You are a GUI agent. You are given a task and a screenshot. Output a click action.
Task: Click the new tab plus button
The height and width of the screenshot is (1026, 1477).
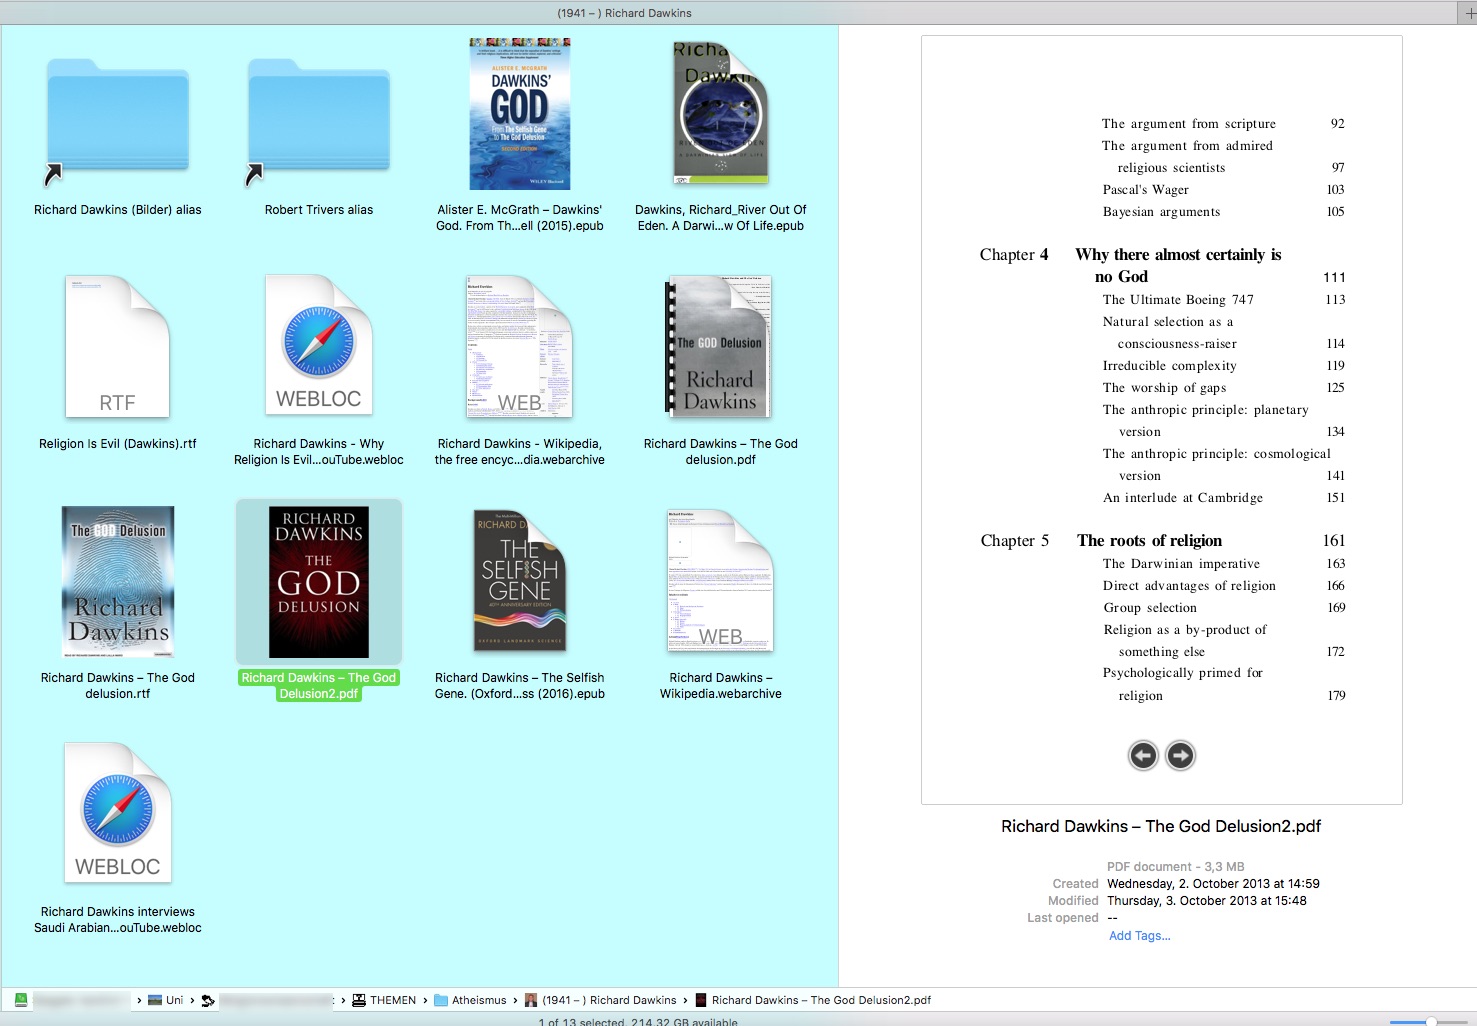[1468, 13]
